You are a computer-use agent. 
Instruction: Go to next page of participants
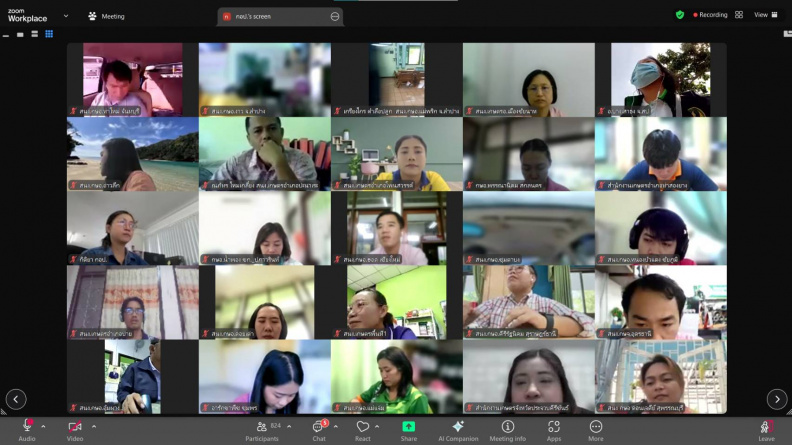click(x=777, y=399)
